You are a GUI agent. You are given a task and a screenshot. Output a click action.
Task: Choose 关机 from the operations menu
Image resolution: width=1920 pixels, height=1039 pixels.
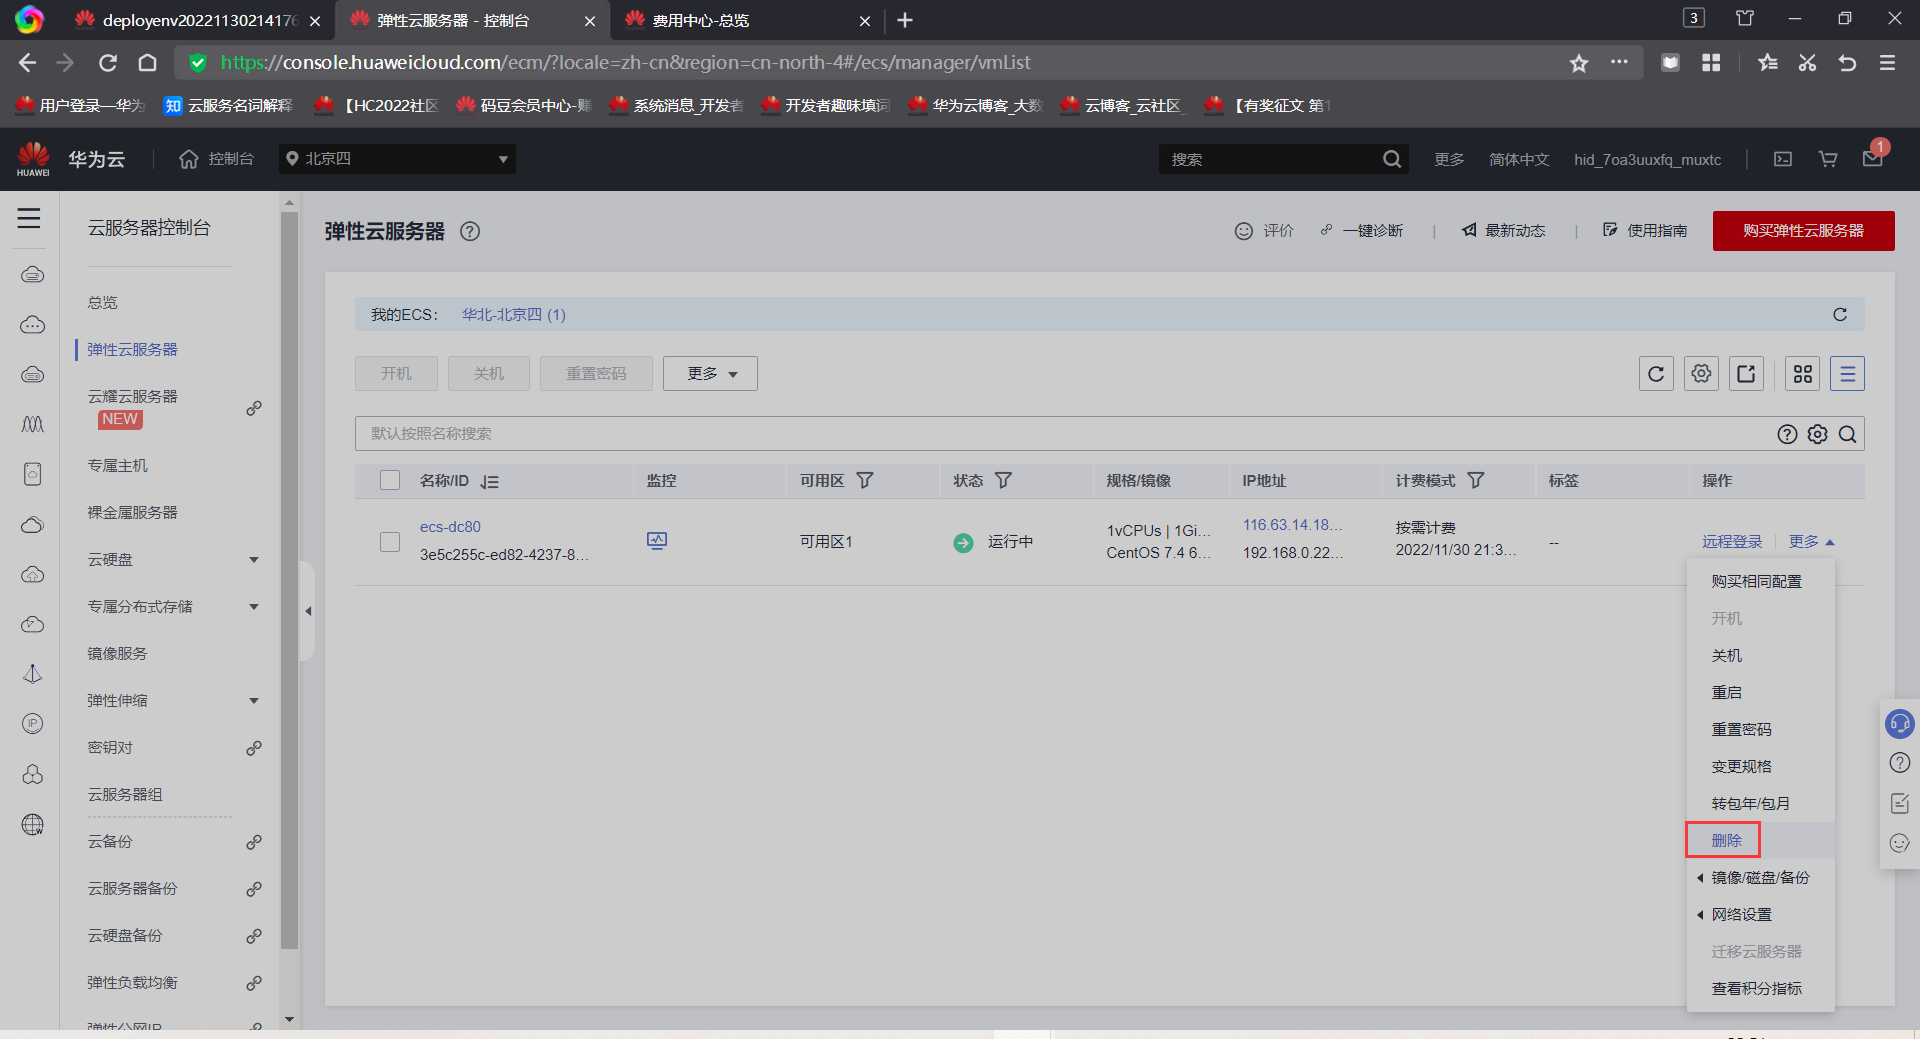coord(1726,656)
